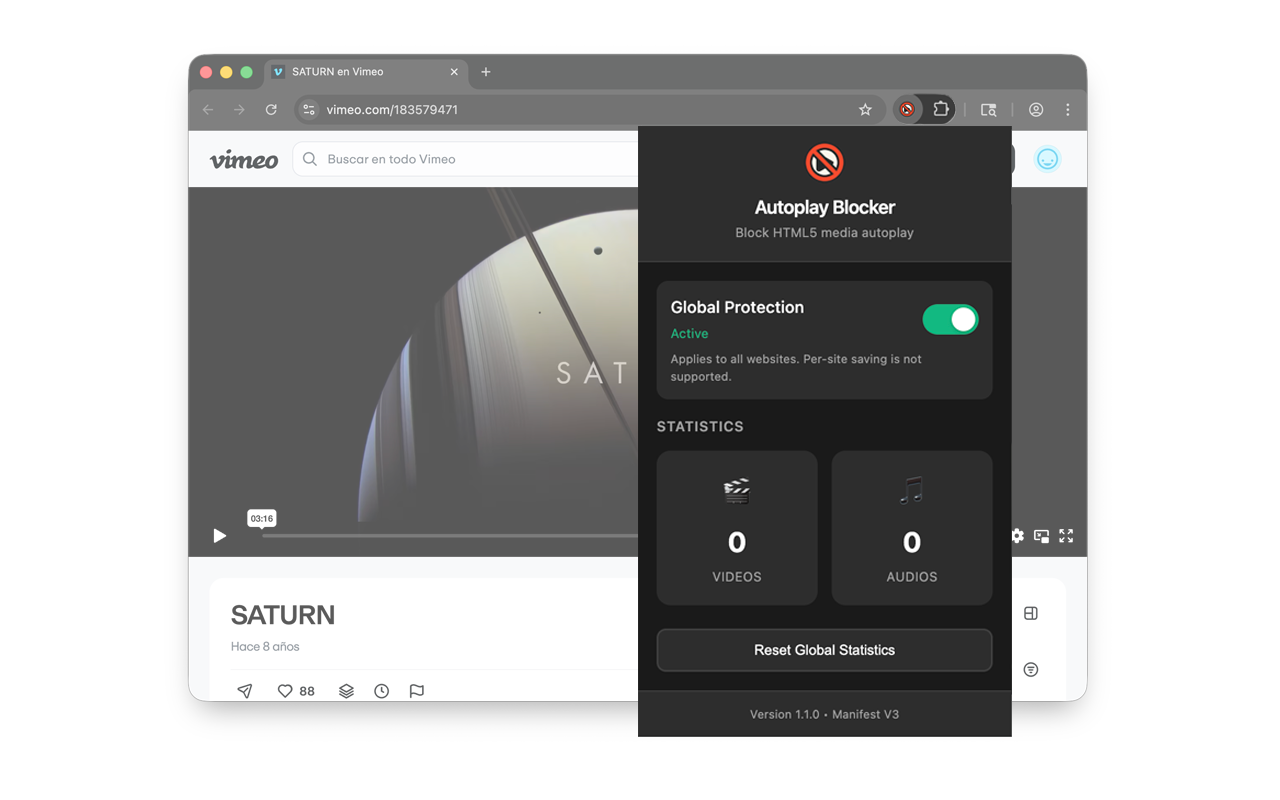The image size is (1280, 800).
Task: Open site settings from the address bar icon
Action: pos(308,110)
